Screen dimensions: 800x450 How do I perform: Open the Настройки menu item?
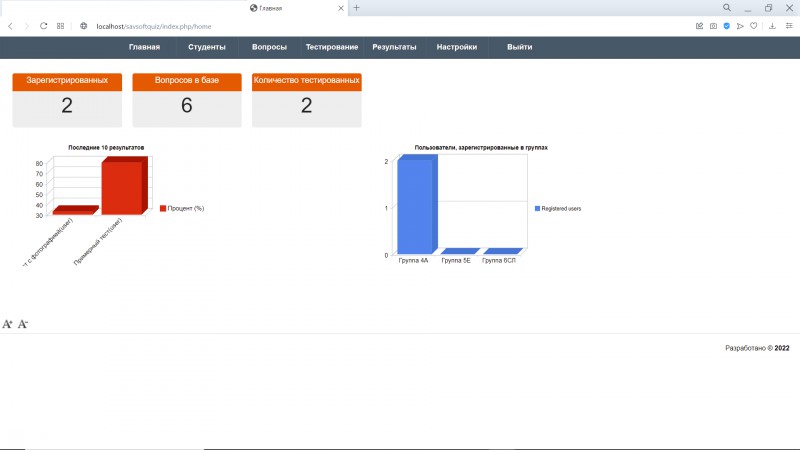pyautogui.click(x=457, y=47)
